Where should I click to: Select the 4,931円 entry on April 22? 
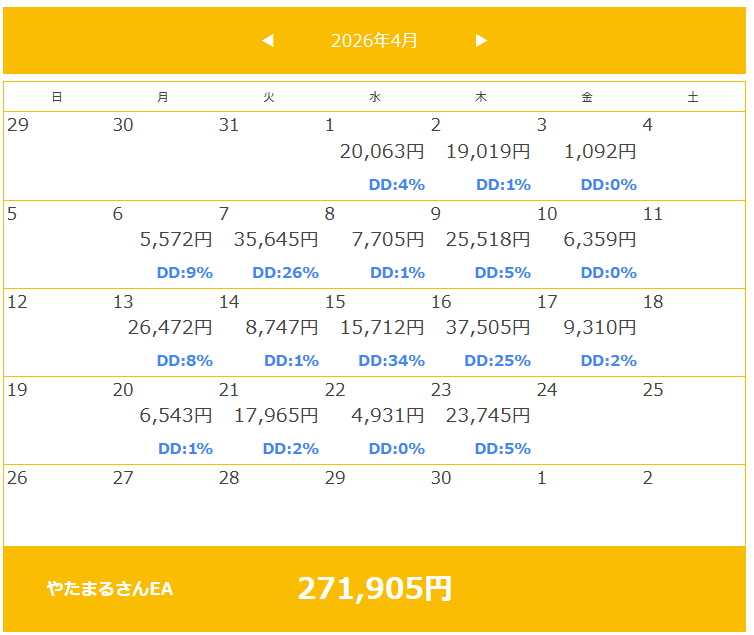point(388,416)
